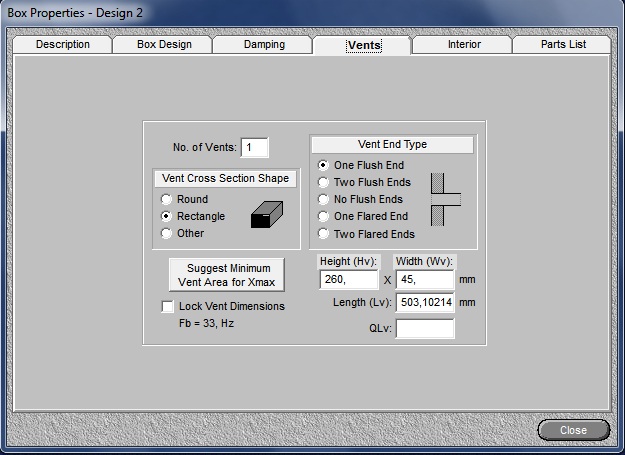Select the Rectangle vent shape option
Screen dimensions: 625x455
tap(167, 216)
